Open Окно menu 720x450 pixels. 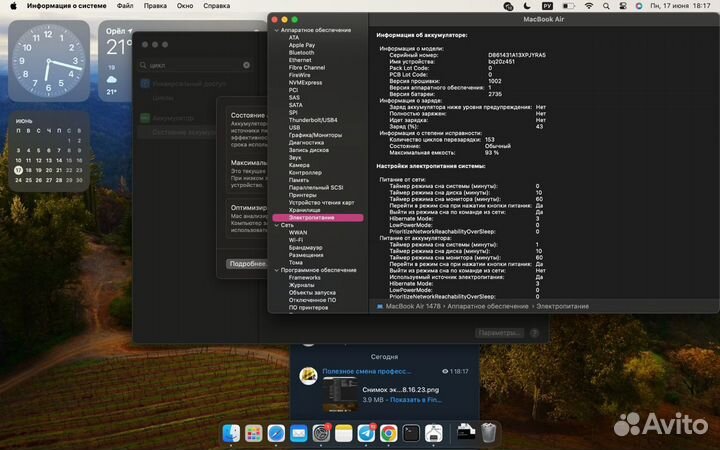(185, 6)
